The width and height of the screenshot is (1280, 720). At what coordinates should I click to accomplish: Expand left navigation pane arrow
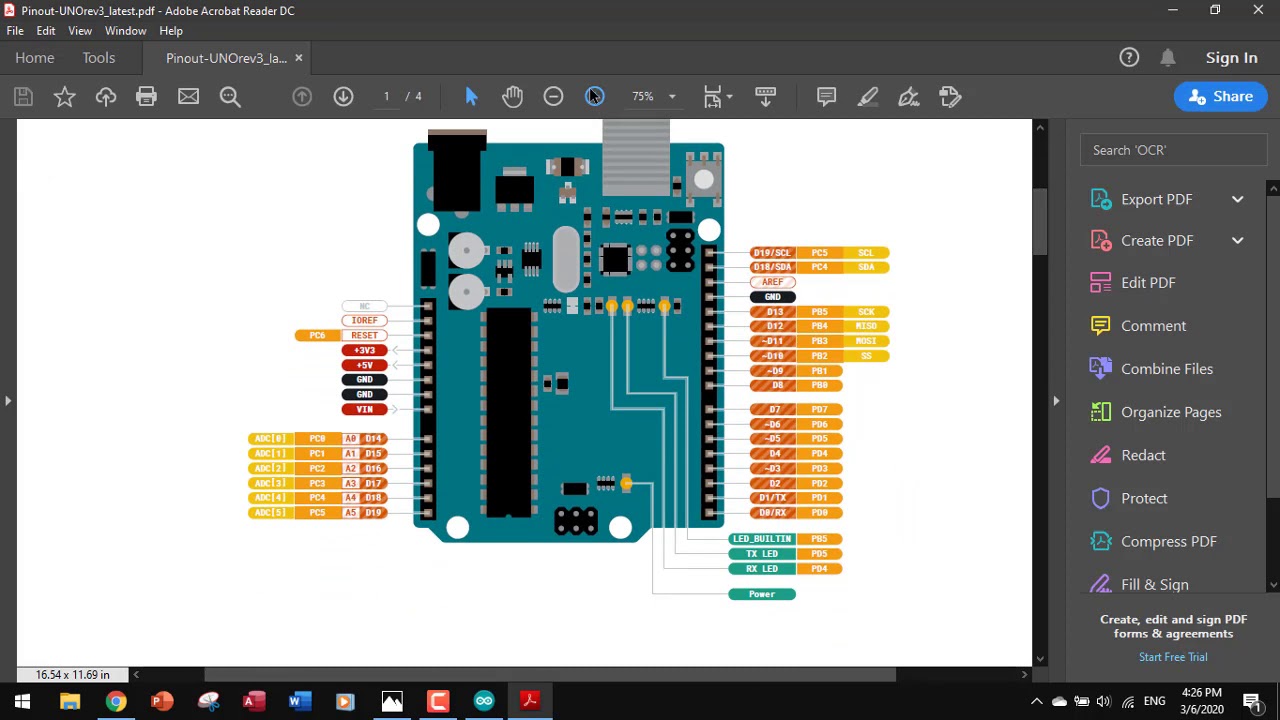[x=8, y=401]
